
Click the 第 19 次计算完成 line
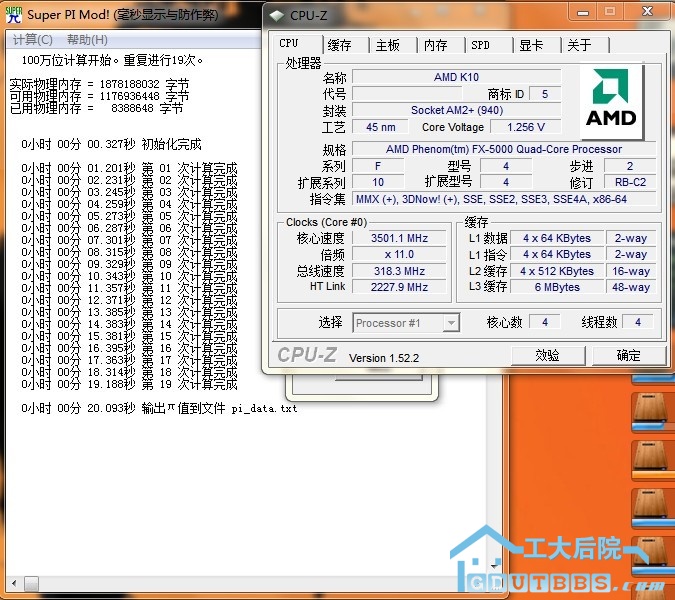click(129, 384)
